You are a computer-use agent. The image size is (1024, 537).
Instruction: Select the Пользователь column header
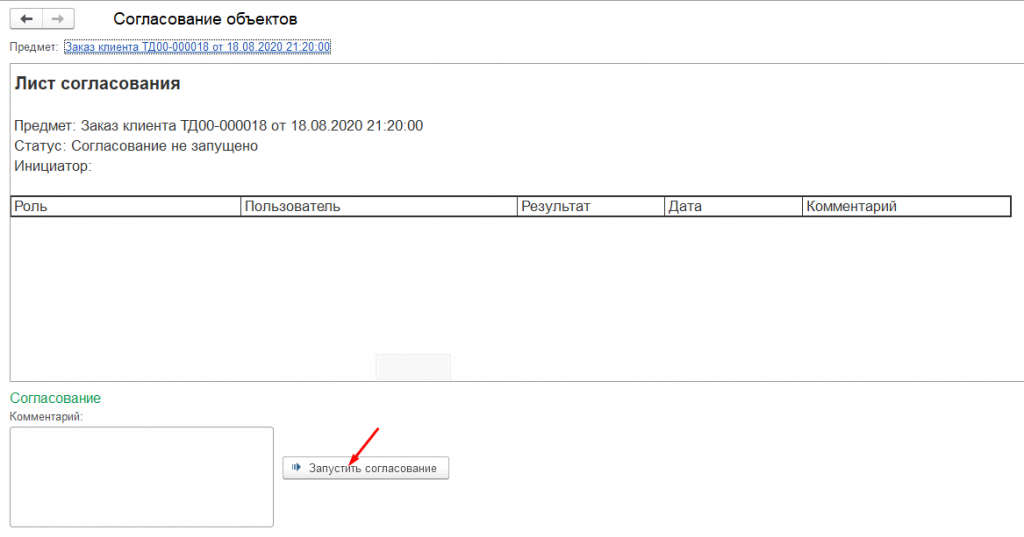[x=379, y=206]
